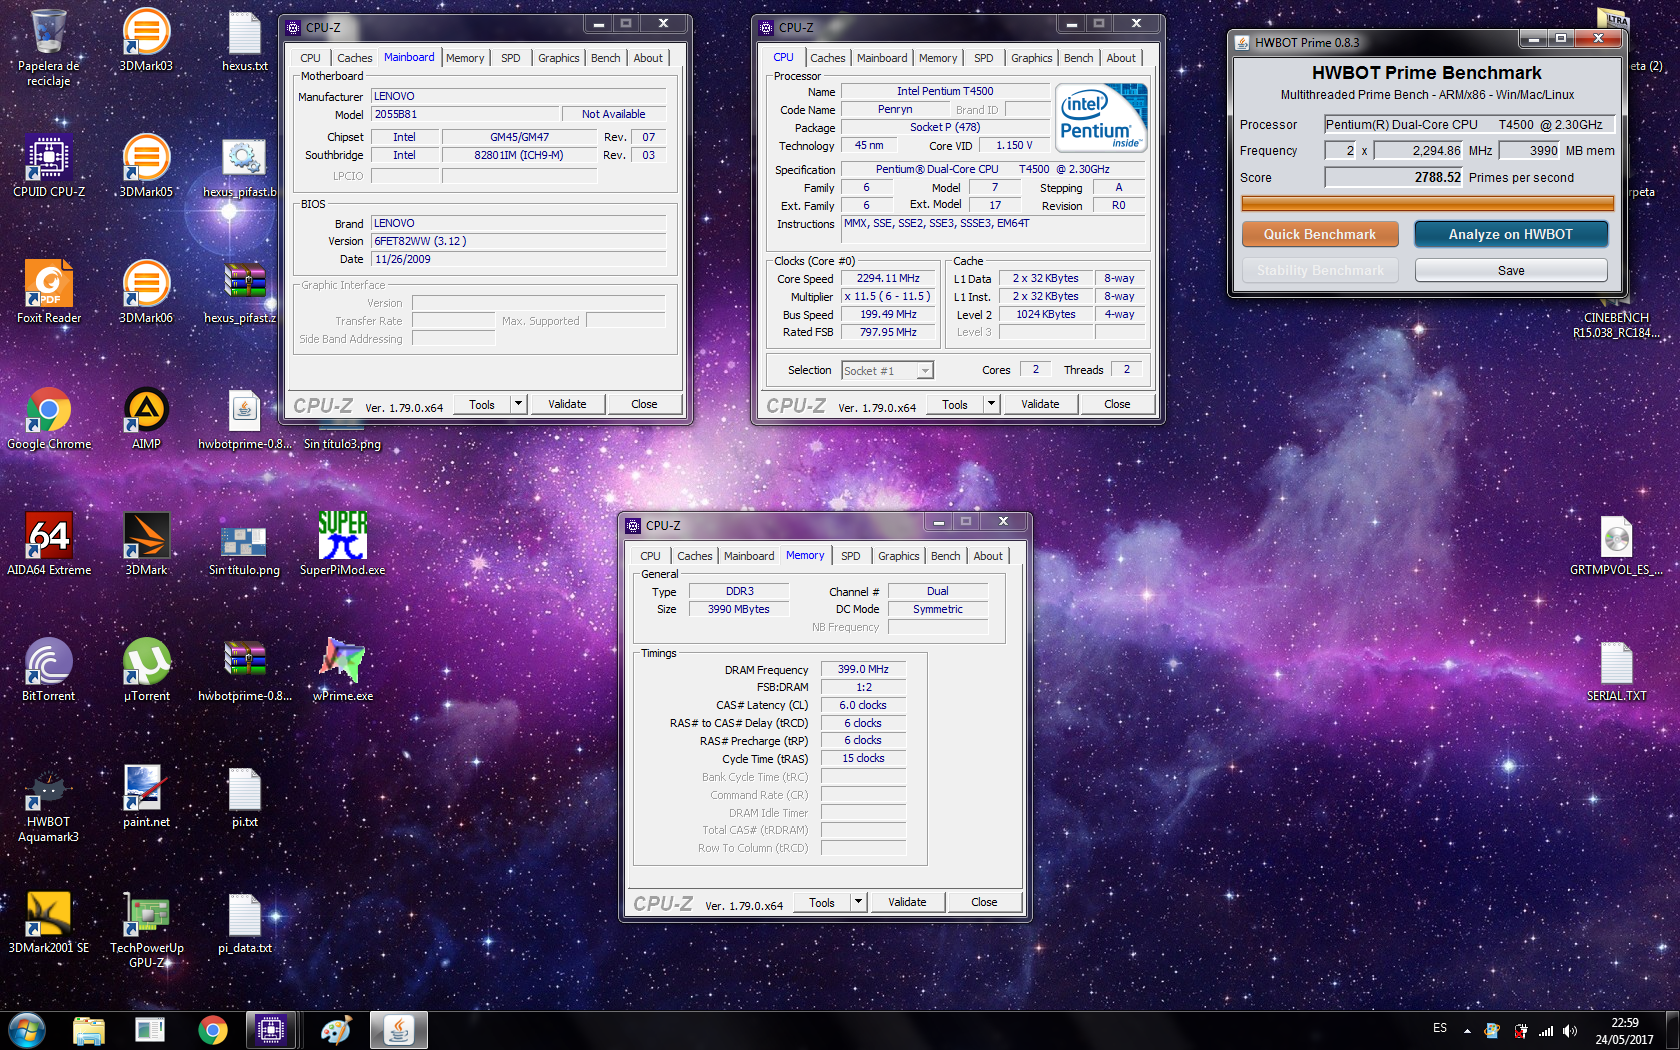Open the µTorrent desktop icon
The image size is (1680, 1050).
point(146,669)
